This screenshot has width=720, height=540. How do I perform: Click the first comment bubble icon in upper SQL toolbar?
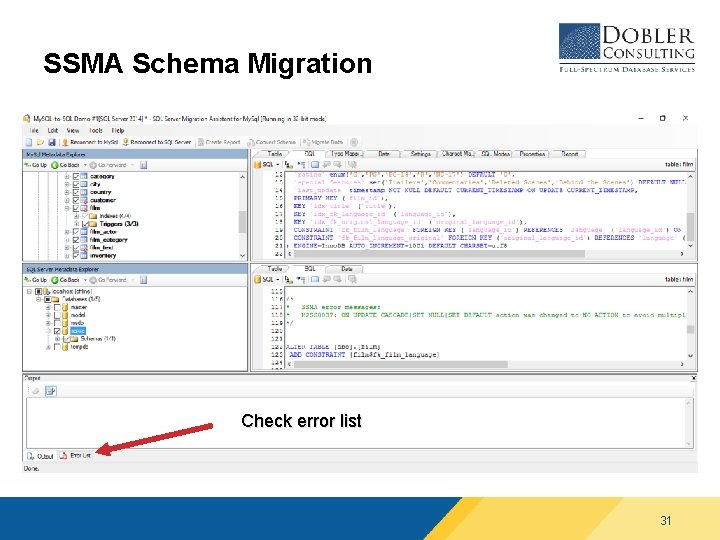(326, 164)
